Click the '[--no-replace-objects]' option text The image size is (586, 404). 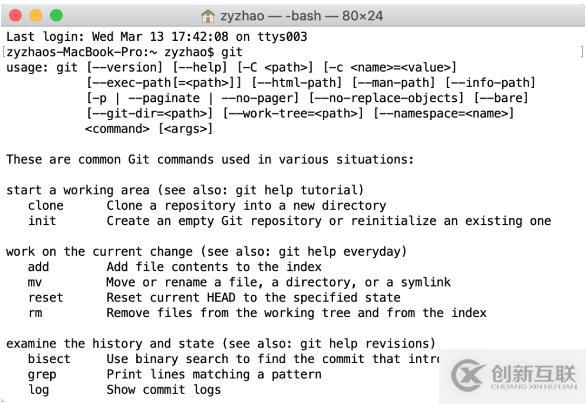[386, 98]
